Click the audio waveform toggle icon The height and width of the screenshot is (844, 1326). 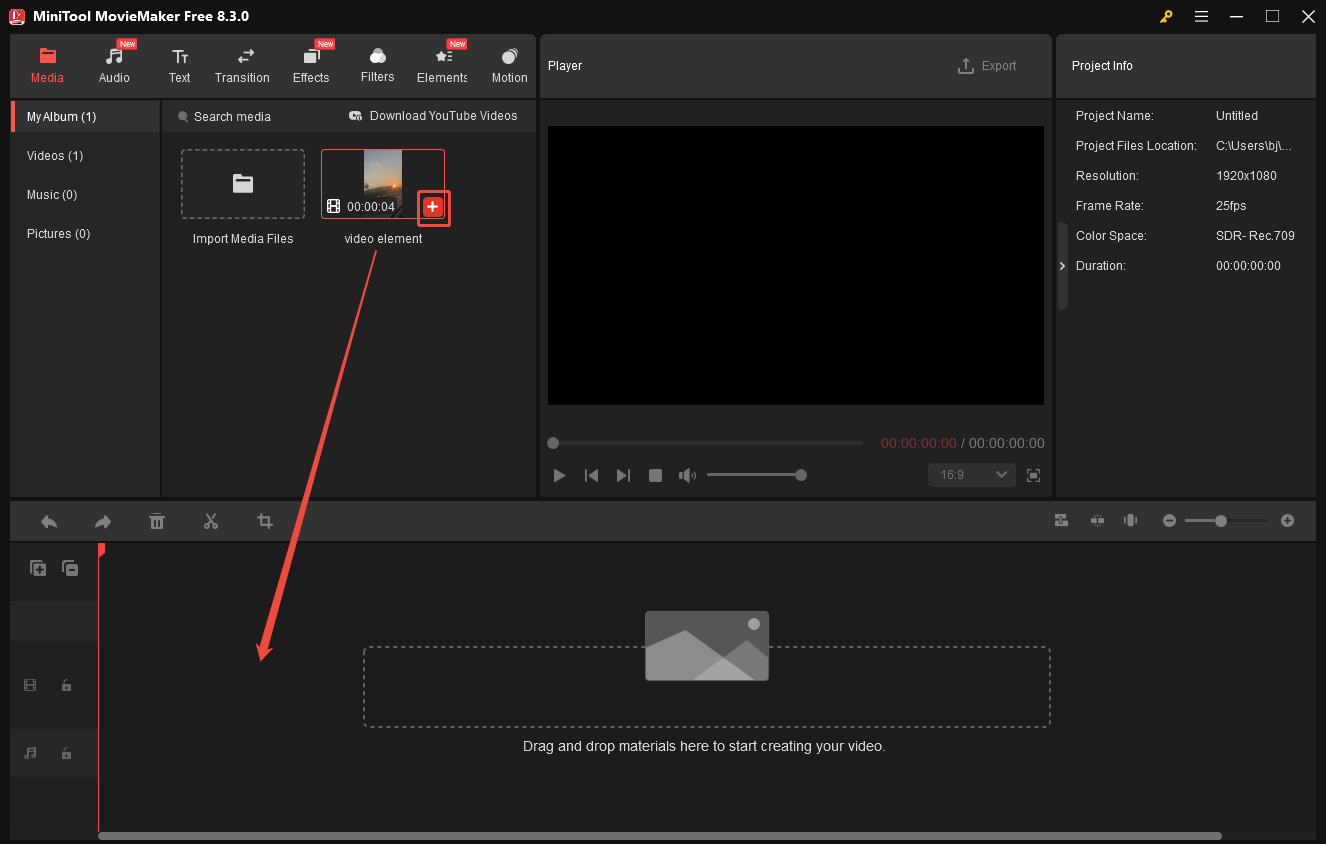[x=1131, y=520]
